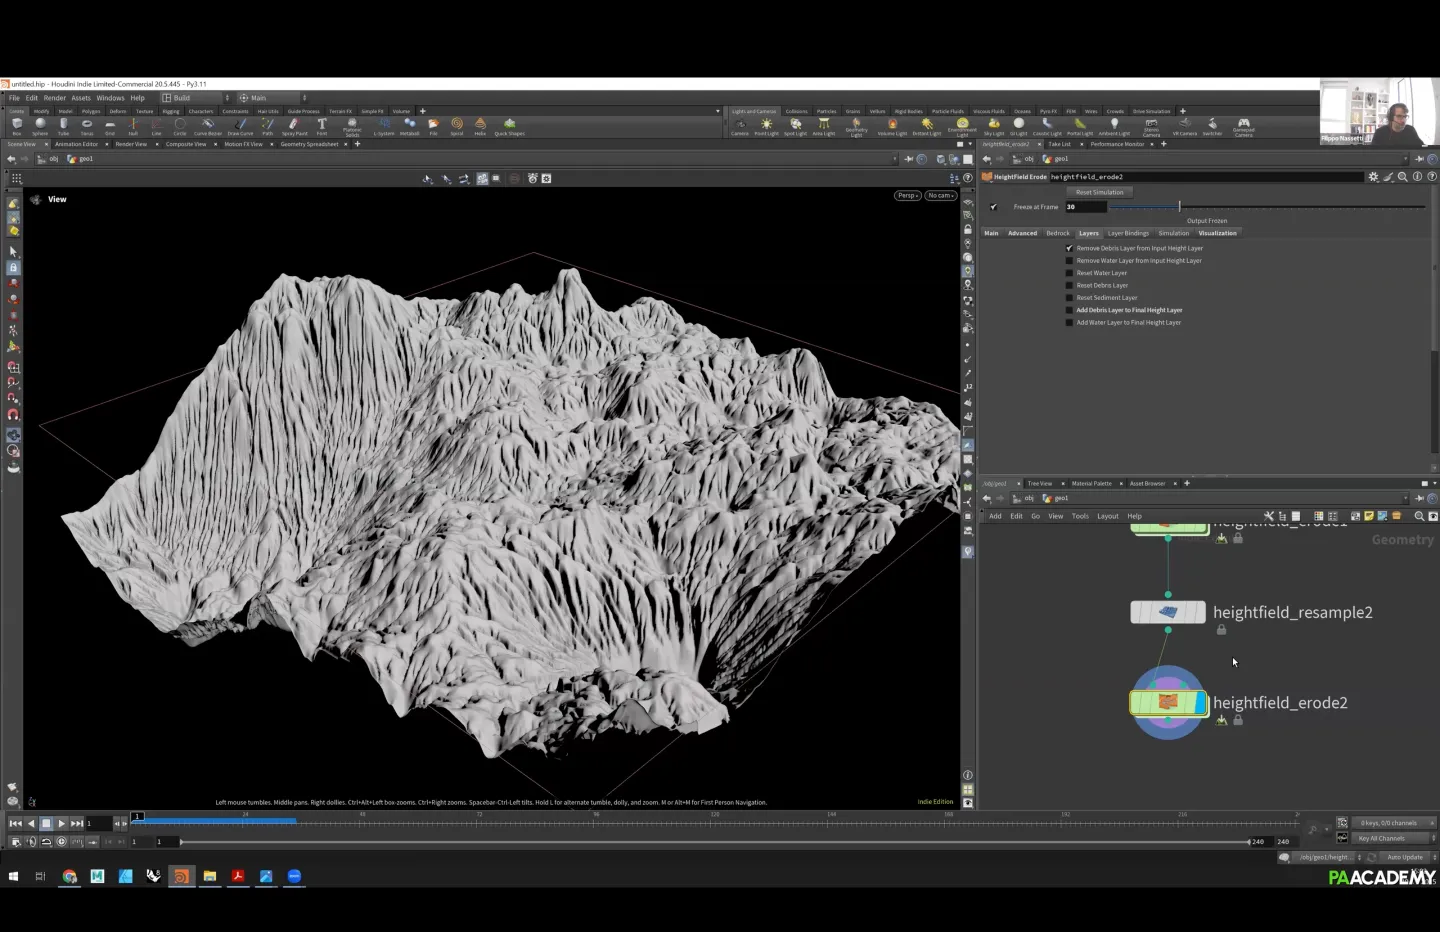Open the Persp viewport dropdown
Viewport: 1440px width, 932px height.
coord(907,196)
